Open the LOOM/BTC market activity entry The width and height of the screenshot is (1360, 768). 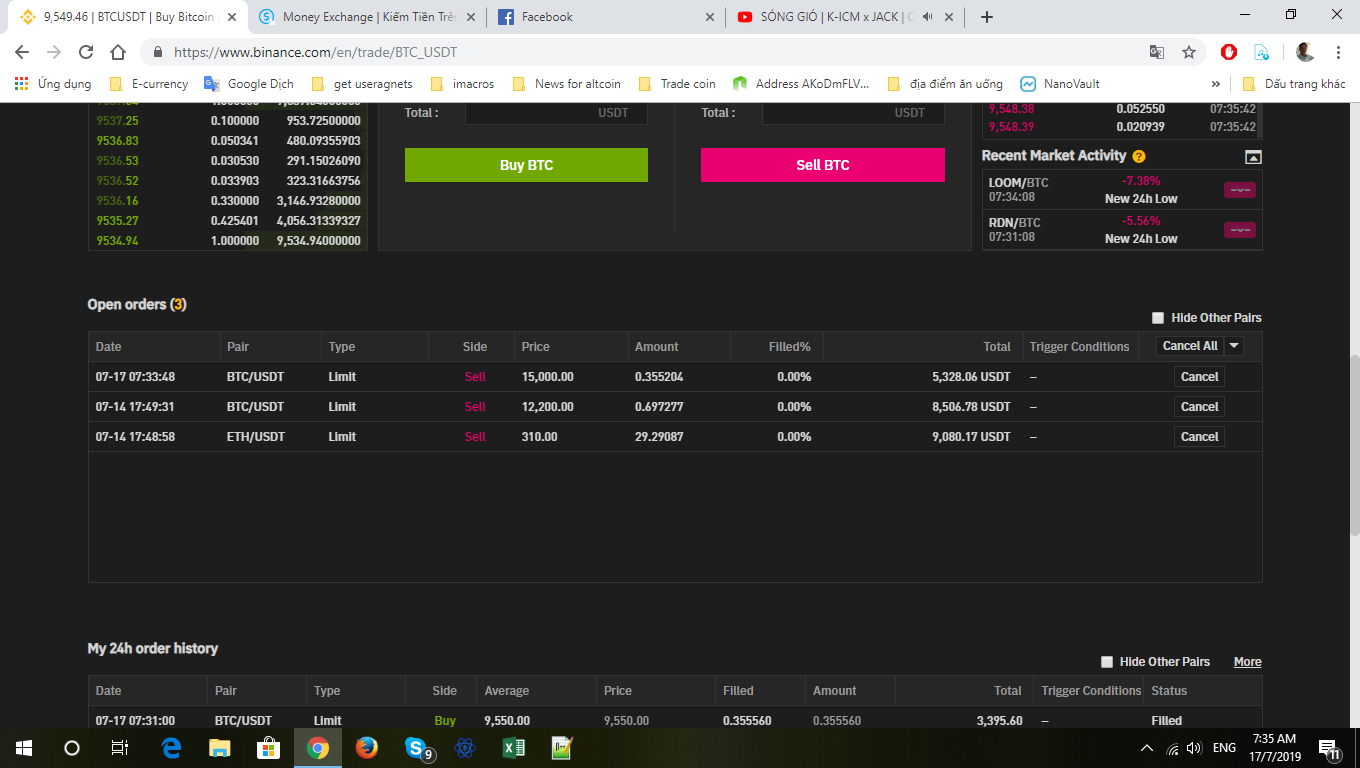(1122, 190)
